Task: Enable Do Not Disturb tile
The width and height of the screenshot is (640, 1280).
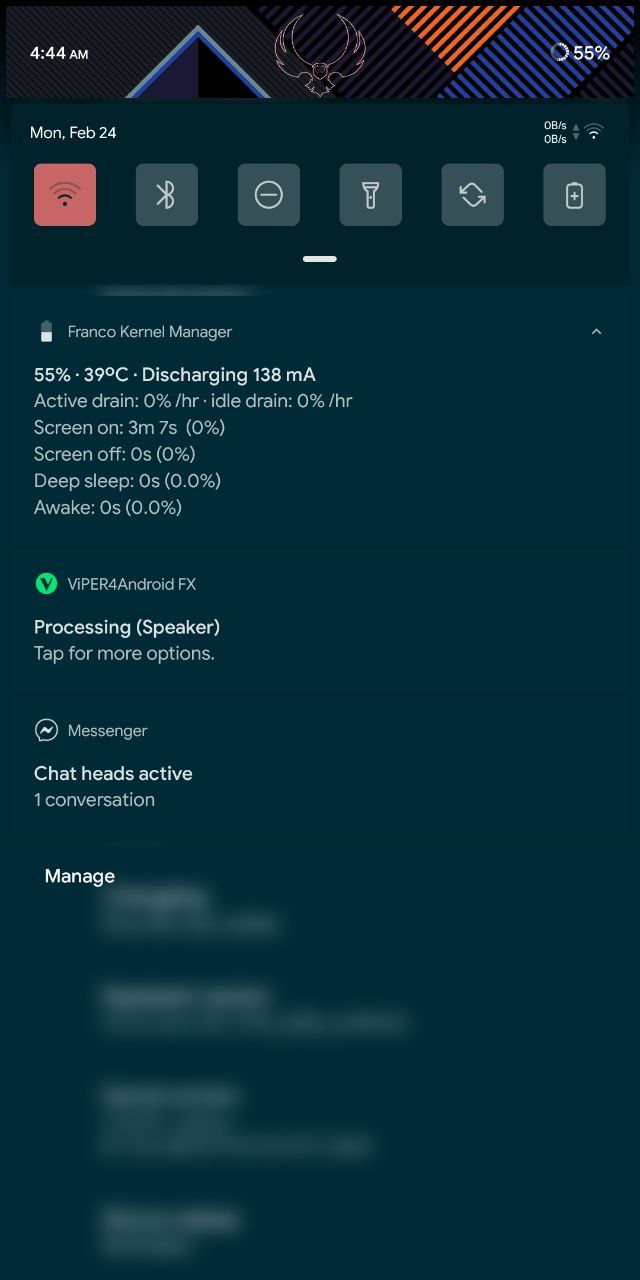Action: [x=269, y=195]
